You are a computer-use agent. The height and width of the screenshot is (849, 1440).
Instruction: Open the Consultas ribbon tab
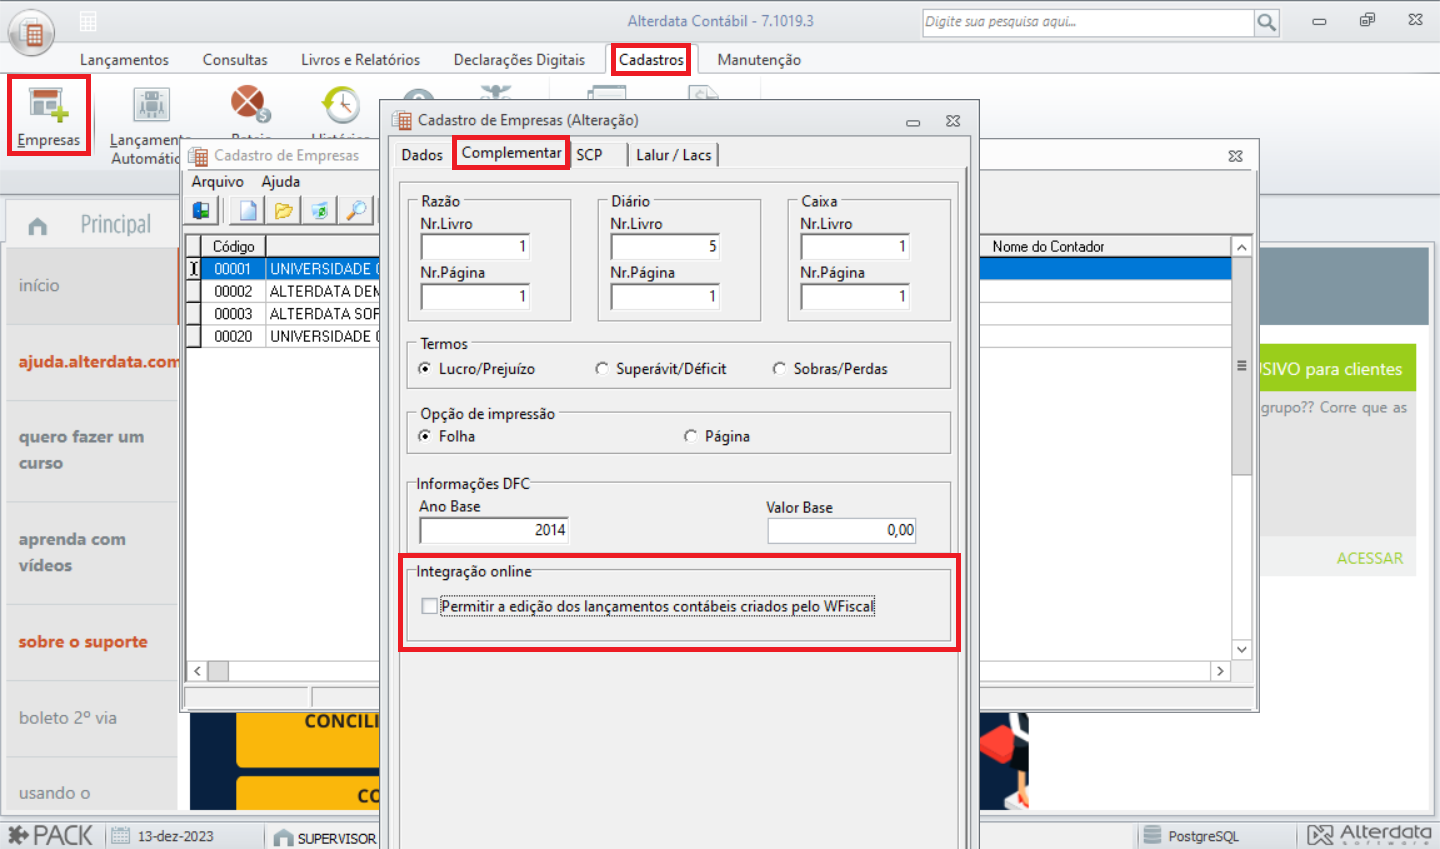pos(235,60)
